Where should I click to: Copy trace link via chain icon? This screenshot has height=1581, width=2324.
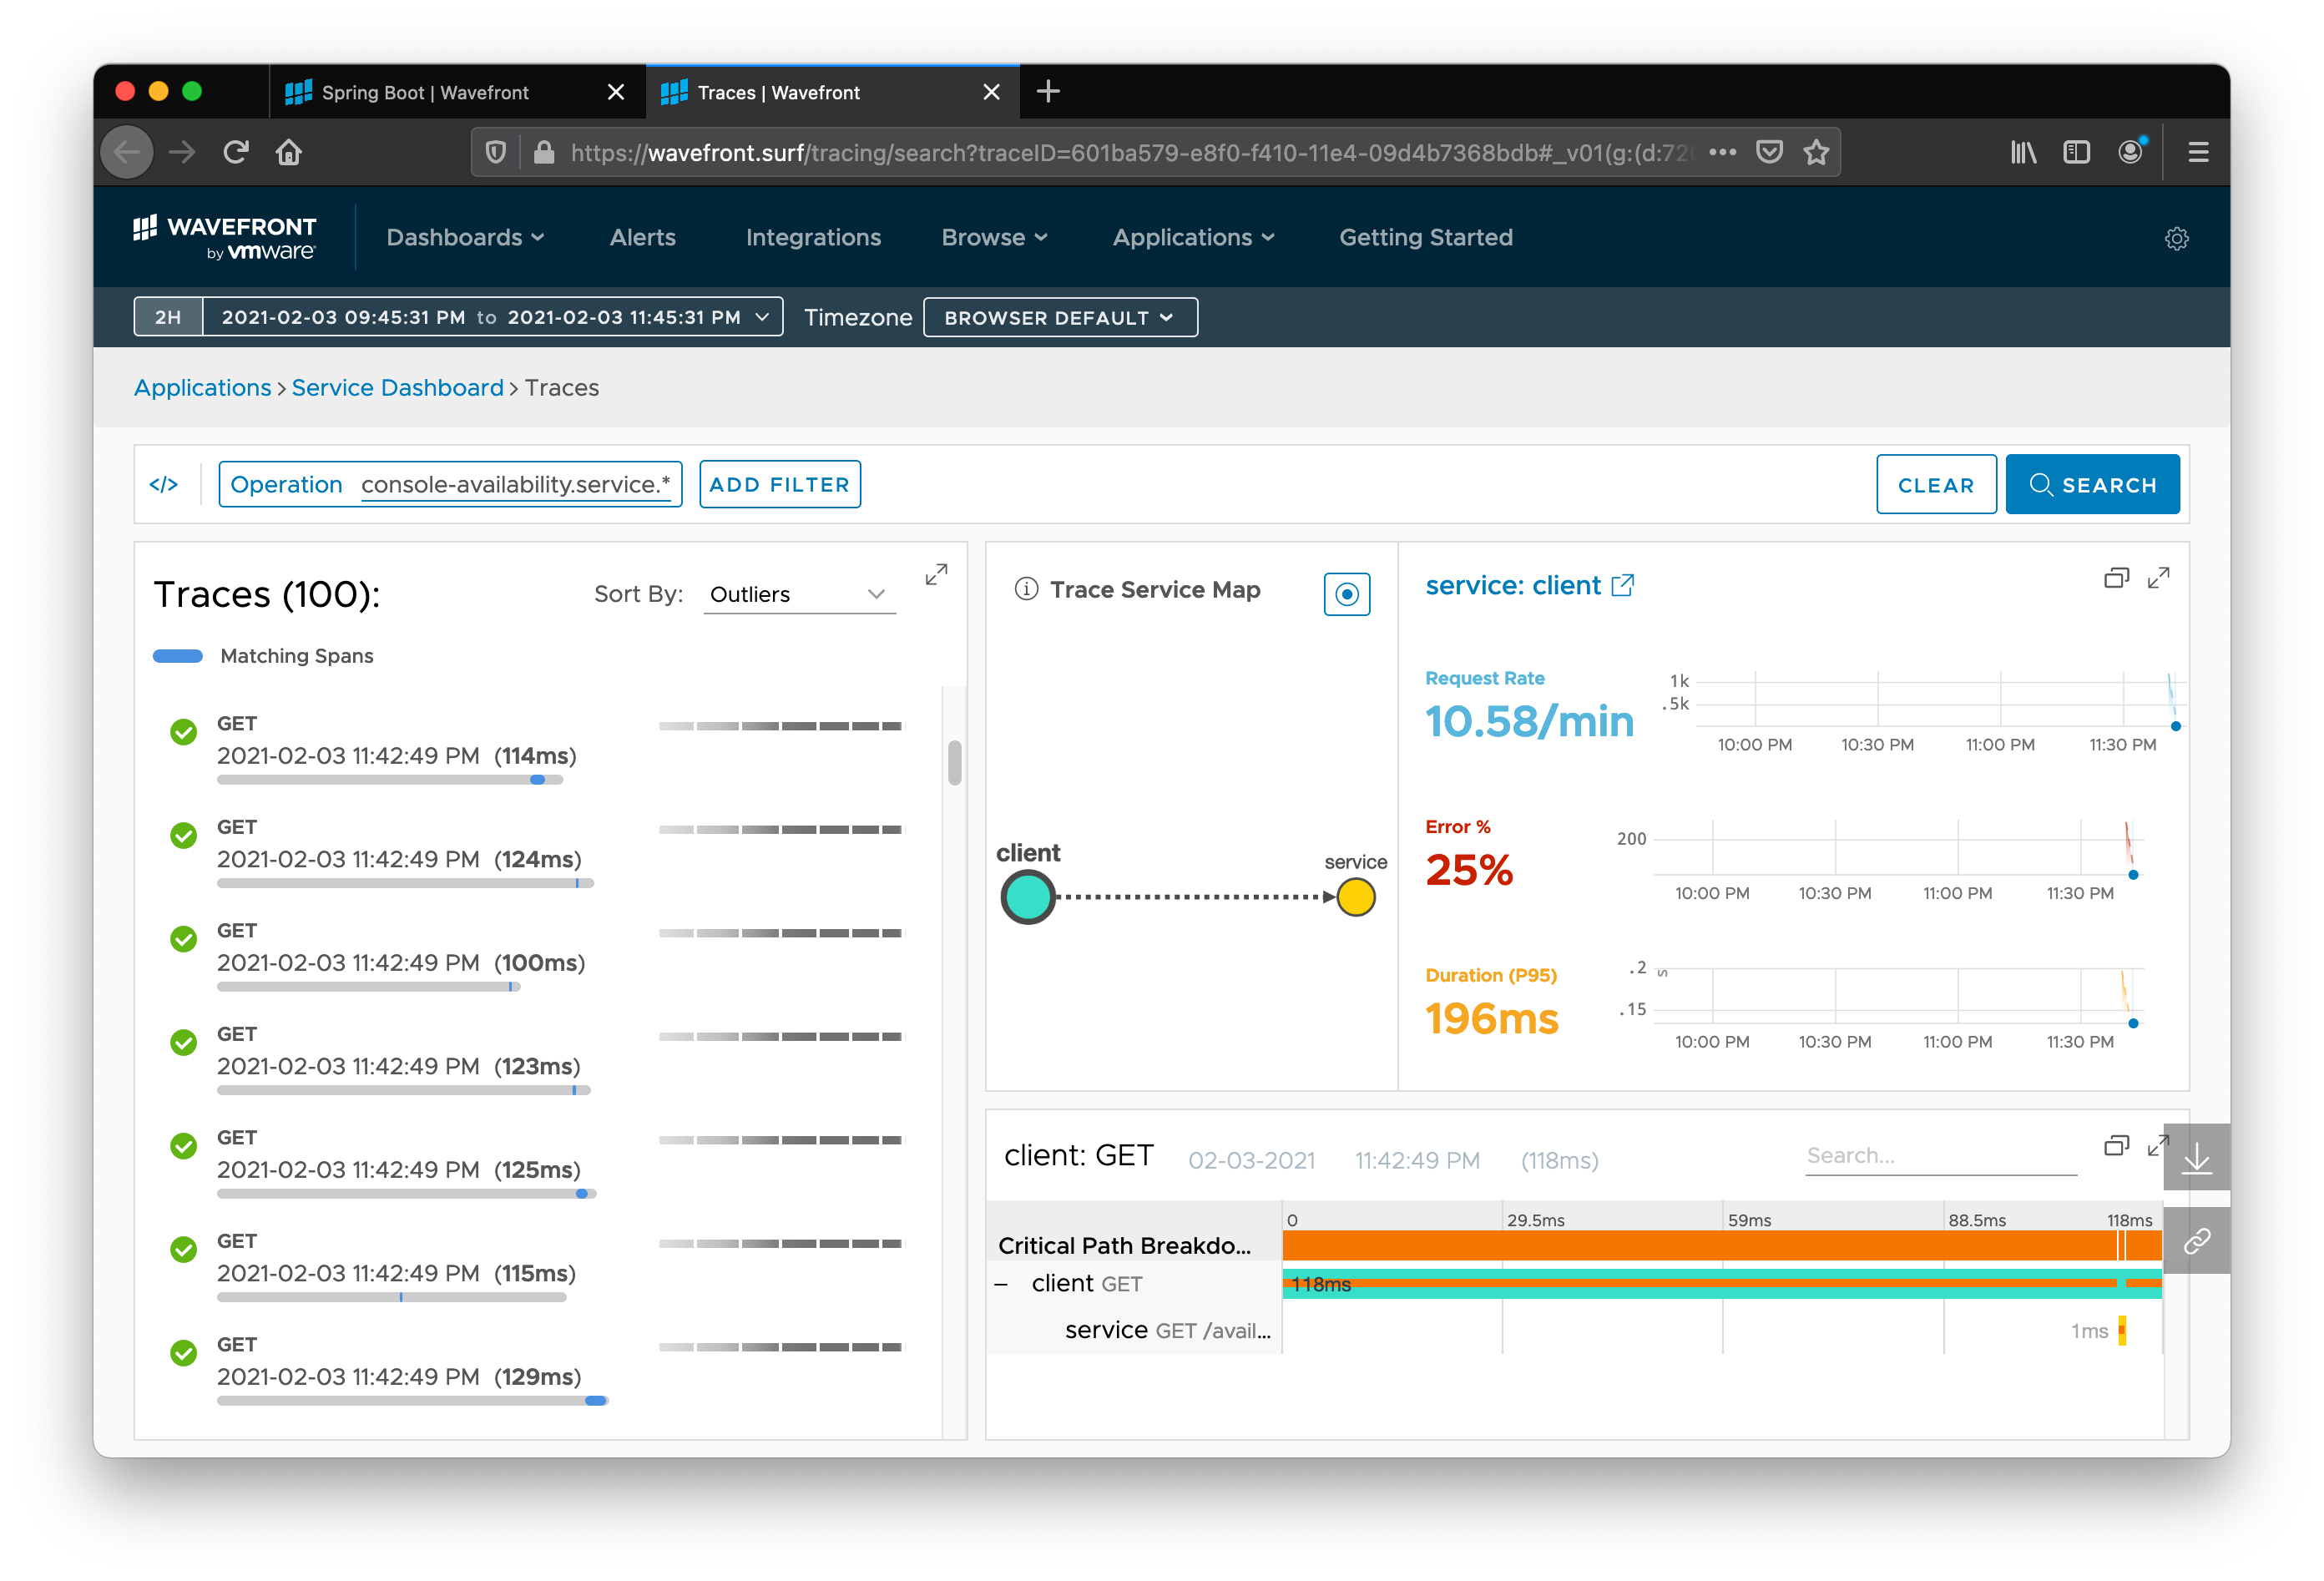click(x=2196, y=1241)
